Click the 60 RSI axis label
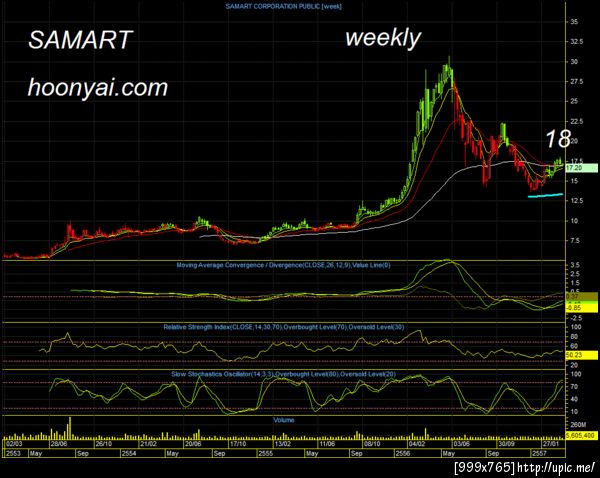 pos(574,346)
